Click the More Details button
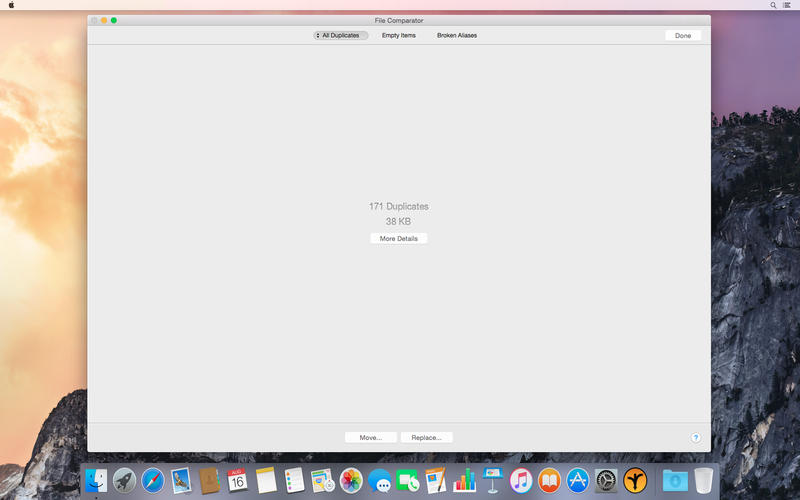800x500 pixels. tap(398, 238)
